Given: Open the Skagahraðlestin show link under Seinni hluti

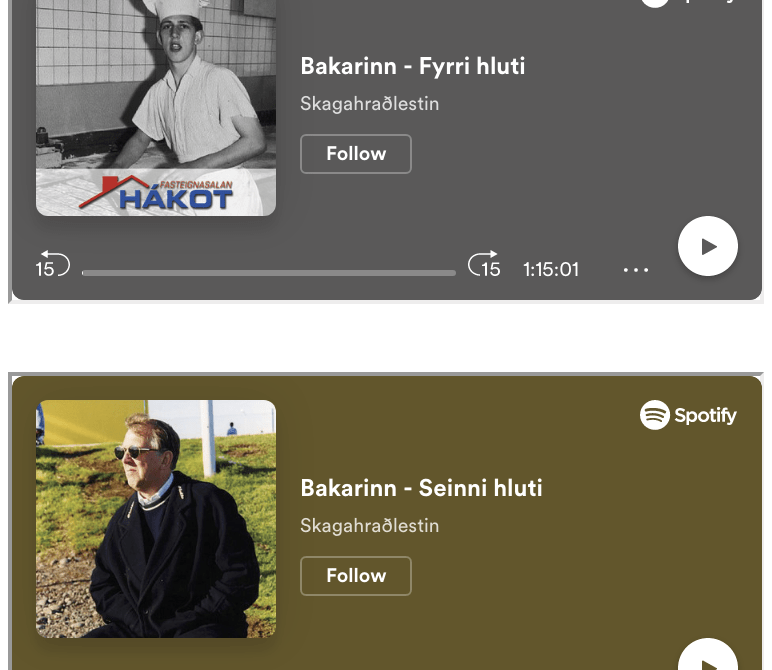Looking at the screenshot, I should click(370, 526).
